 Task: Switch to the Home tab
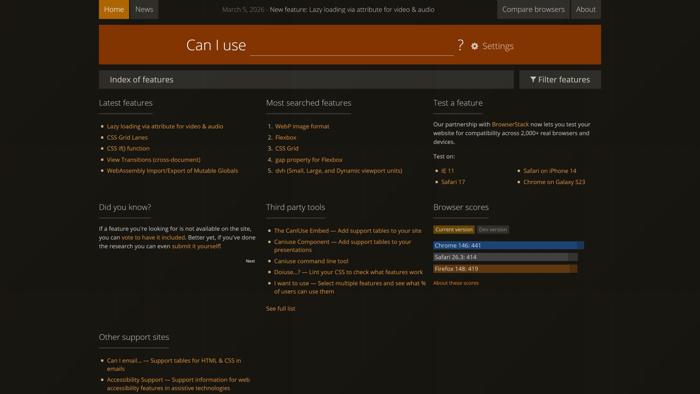click(x=114, y=9)
